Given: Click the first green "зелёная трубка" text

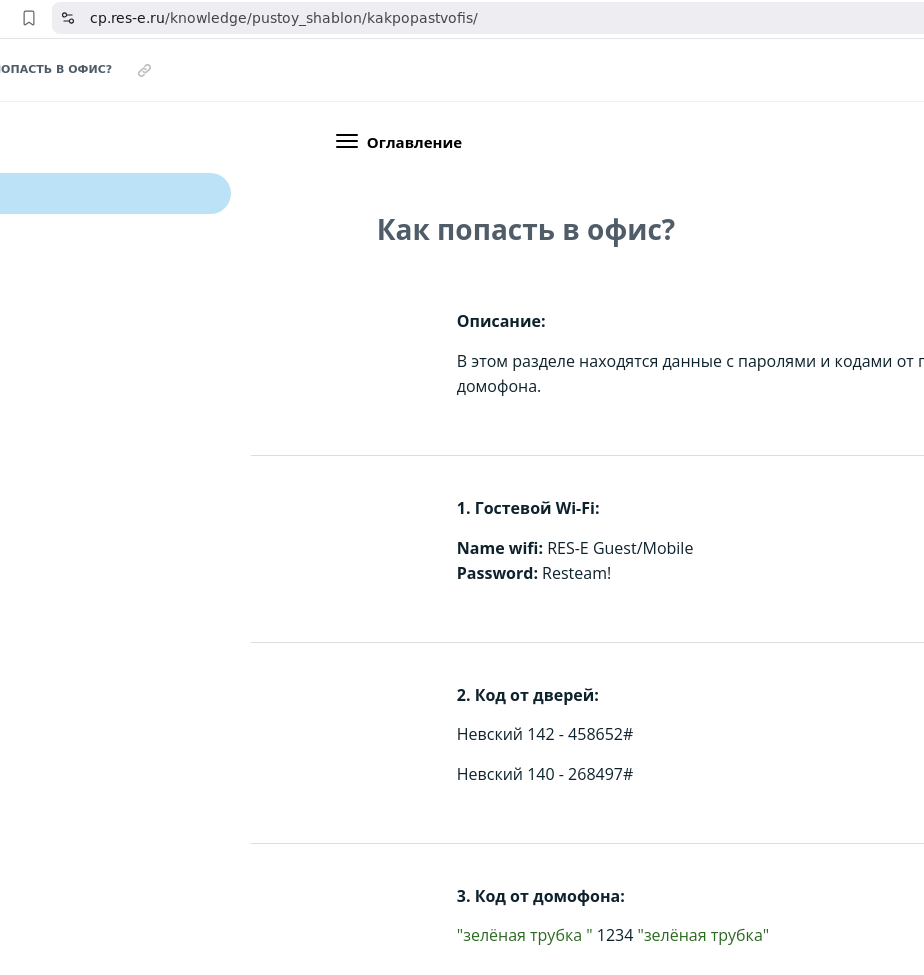Looking at the screenshot, I should click(x=524, y=935).
